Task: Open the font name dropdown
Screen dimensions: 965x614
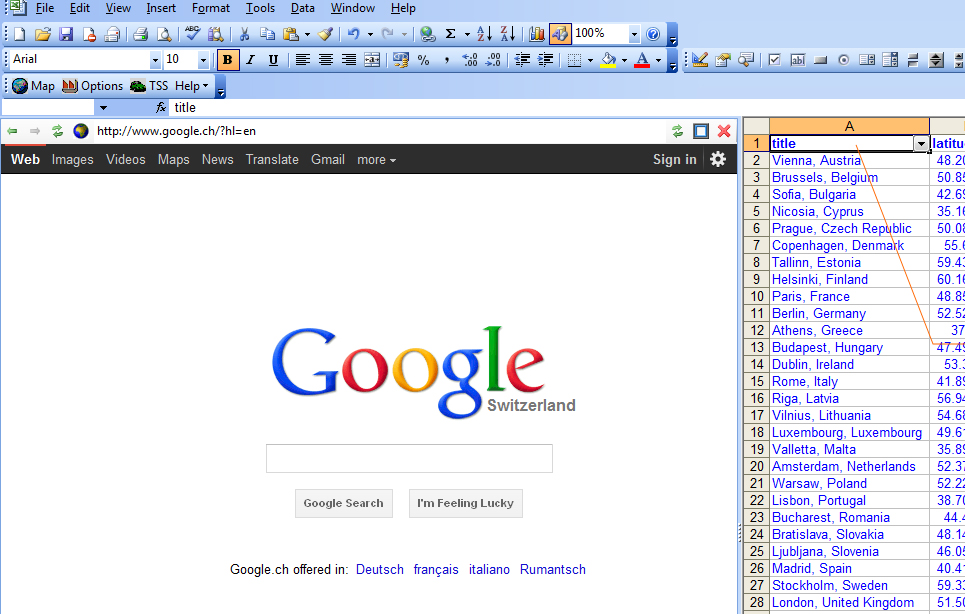Action: coord(154,60)
